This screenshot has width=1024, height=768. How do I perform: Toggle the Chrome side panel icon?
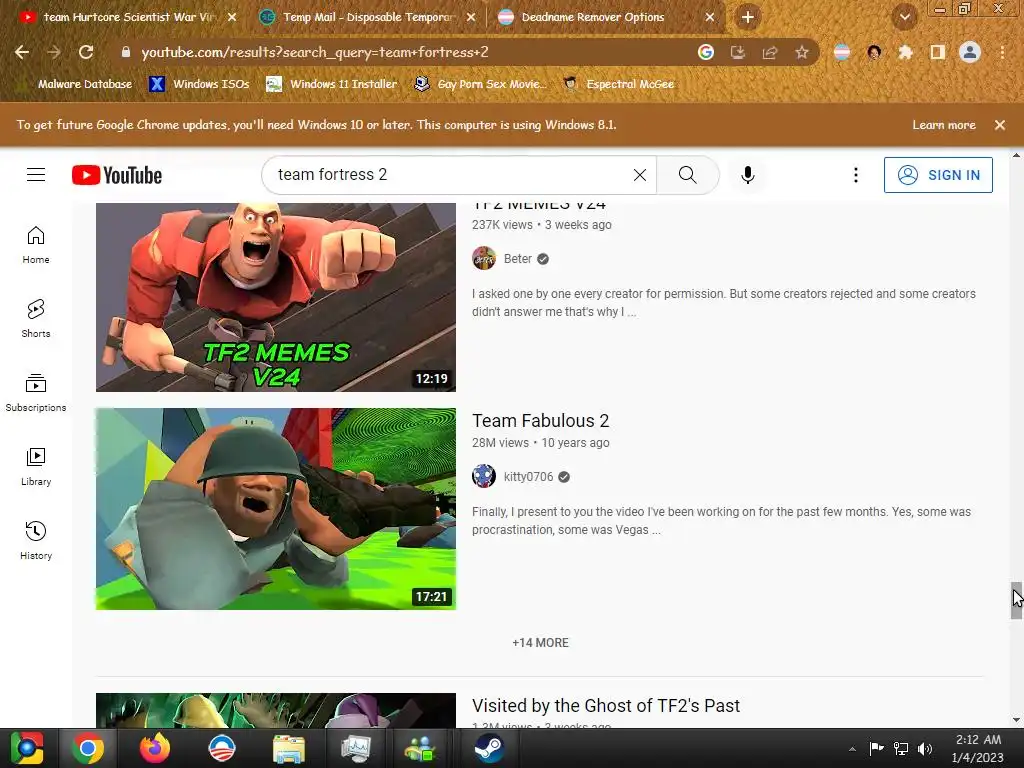pyautogui.click(x=938, y=52)
